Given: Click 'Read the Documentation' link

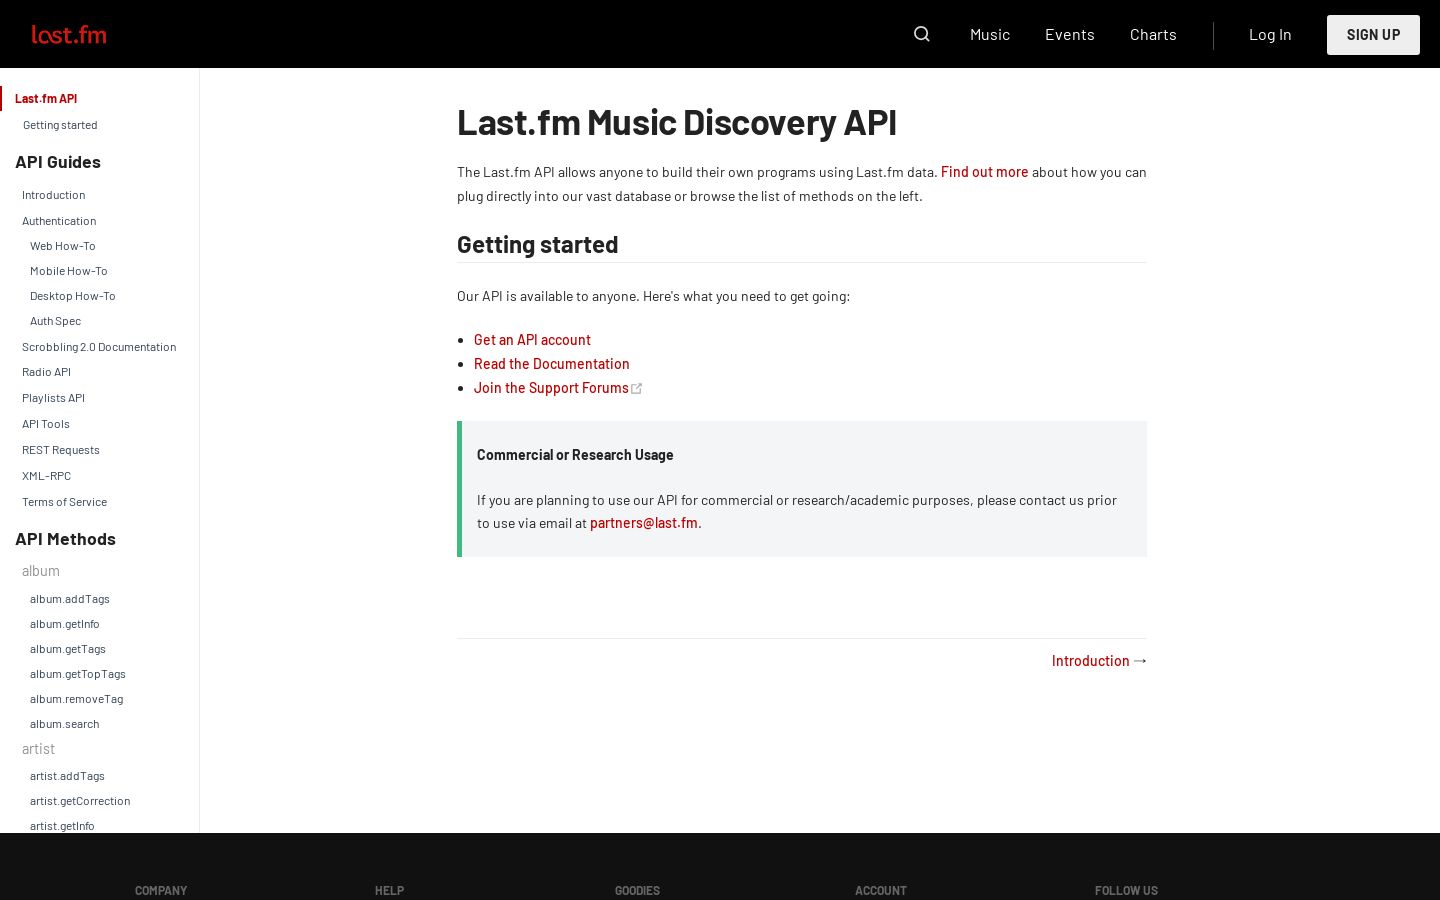Looking at the screenshot, I should (552, 364).
